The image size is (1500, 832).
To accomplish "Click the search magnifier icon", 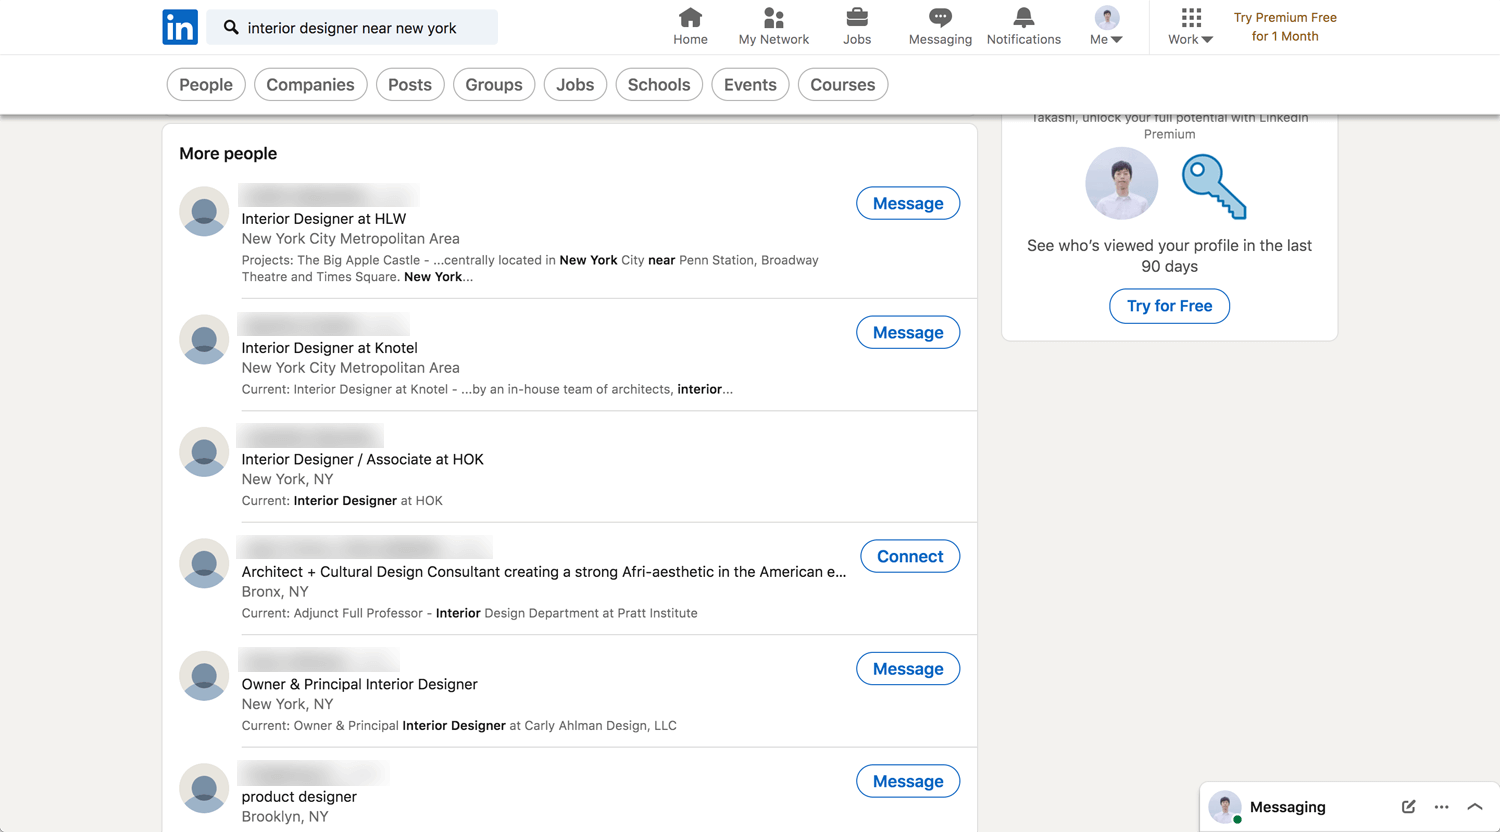I will [x=231, y=27].
